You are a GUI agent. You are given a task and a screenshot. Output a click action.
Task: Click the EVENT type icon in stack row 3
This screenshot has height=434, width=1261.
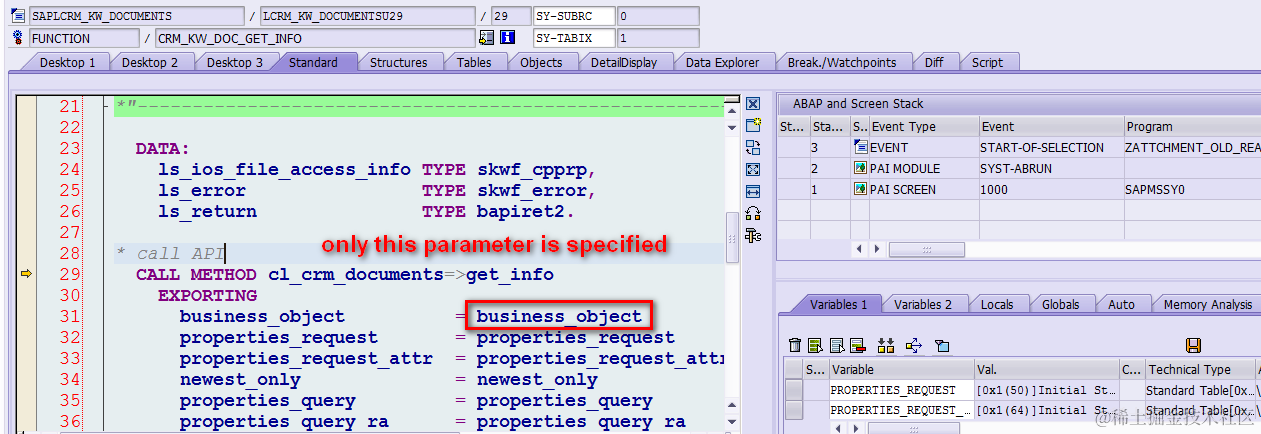pos(860,147)
